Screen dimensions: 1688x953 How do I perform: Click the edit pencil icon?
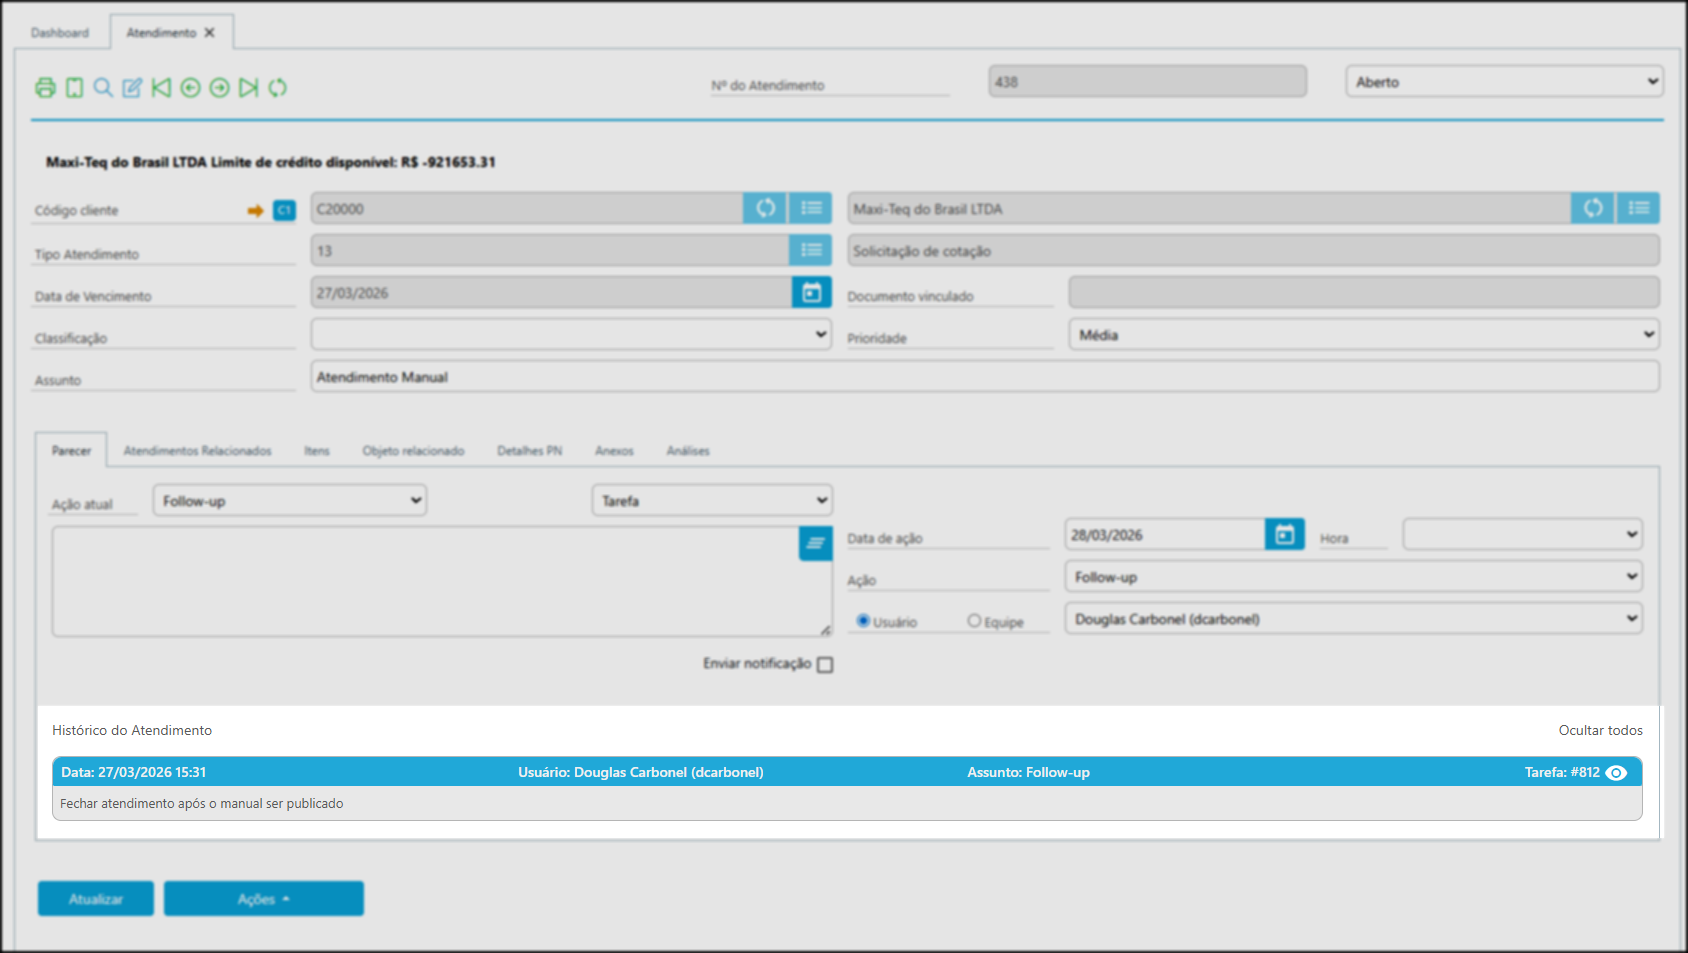tap(132, 88)
